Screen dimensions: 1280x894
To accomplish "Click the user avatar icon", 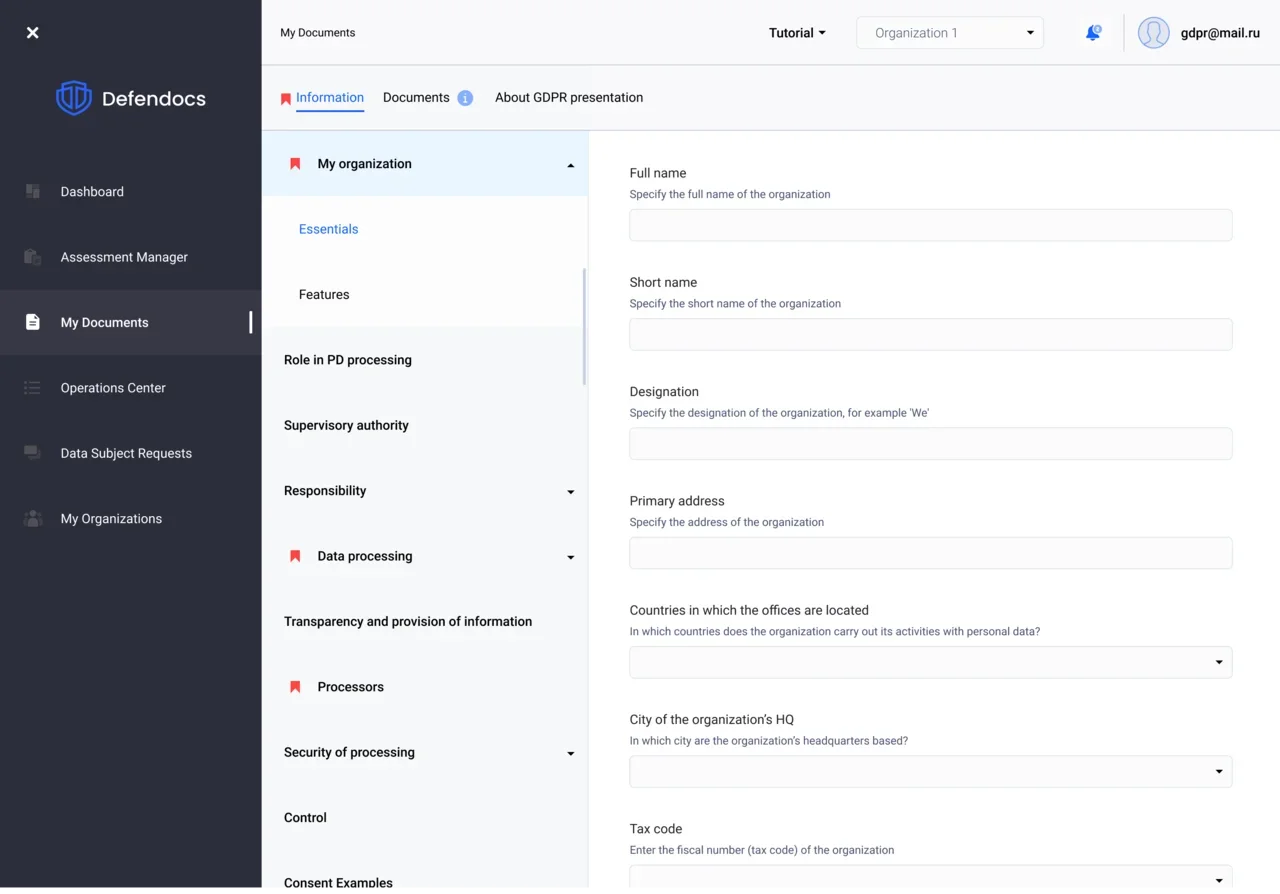I will [x=1153, y=33].
